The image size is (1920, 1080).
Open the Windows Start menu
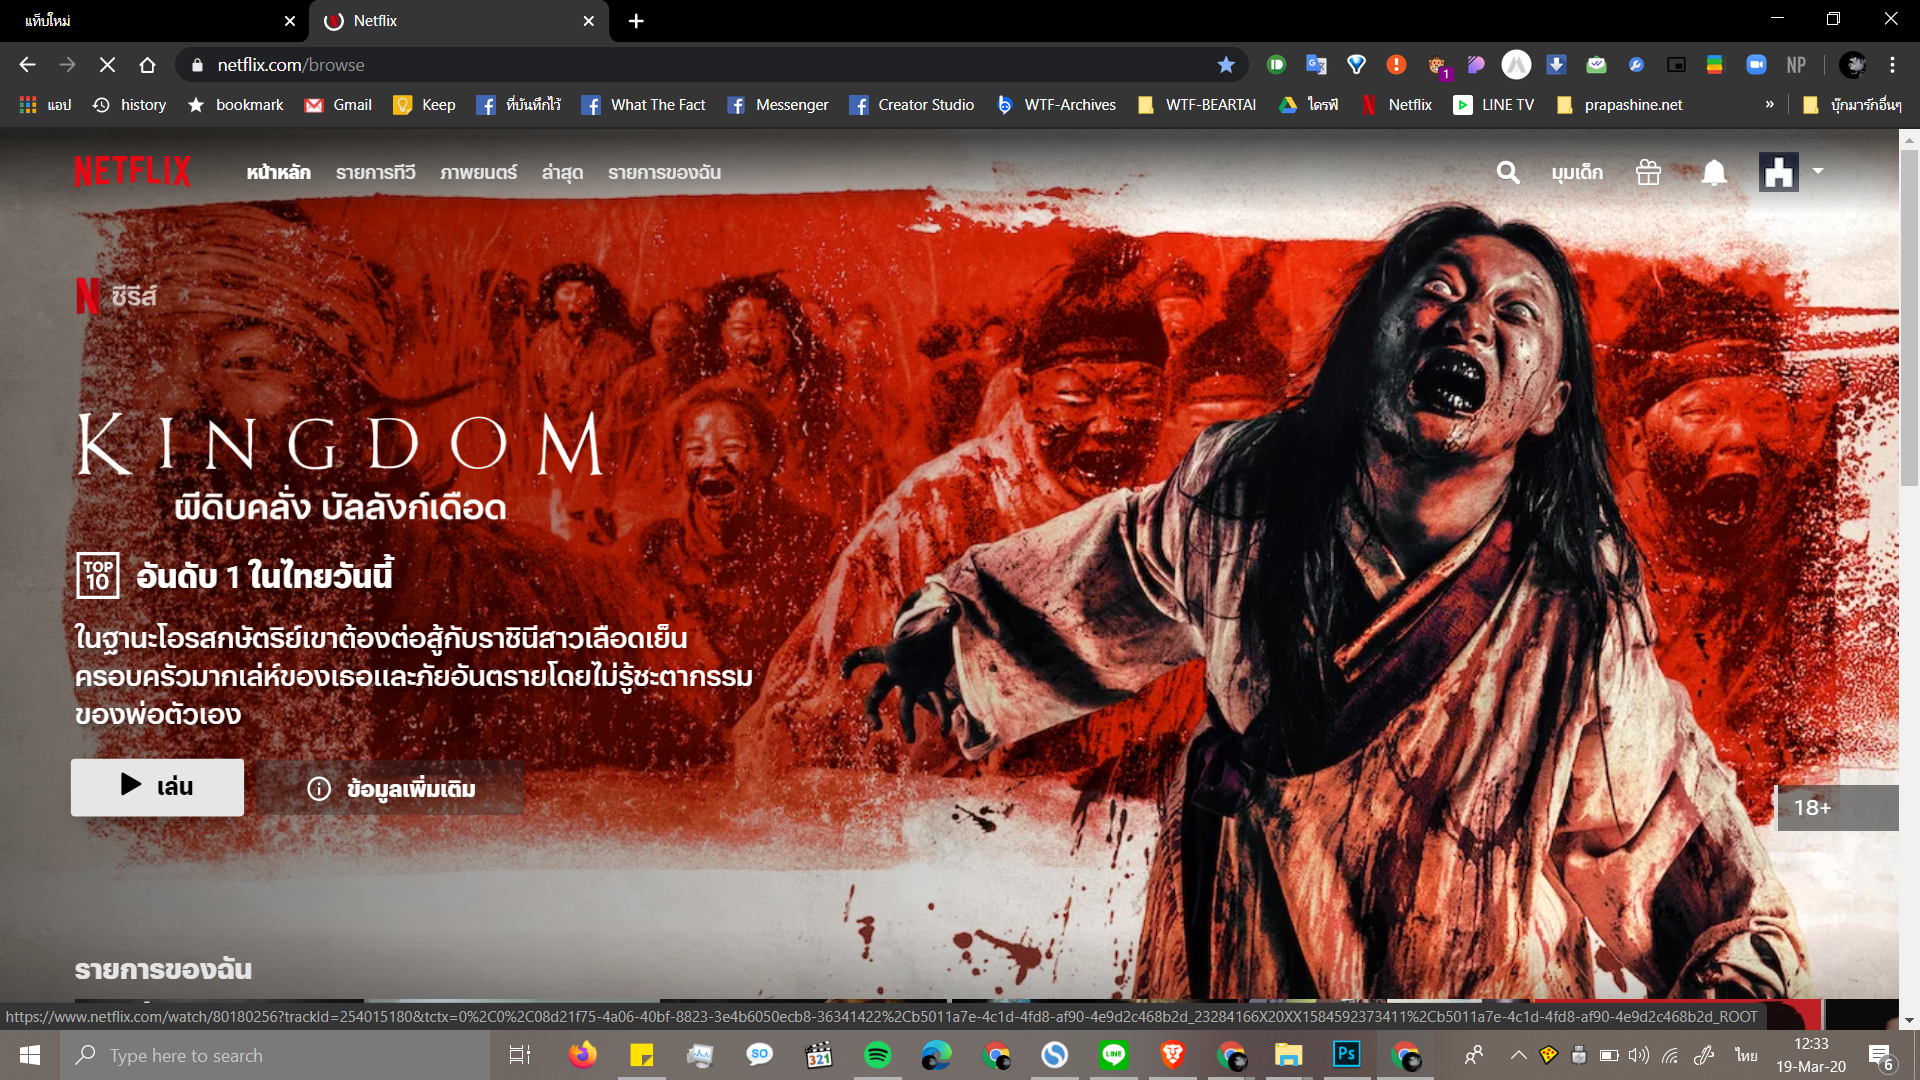(x=30, y=1055)
